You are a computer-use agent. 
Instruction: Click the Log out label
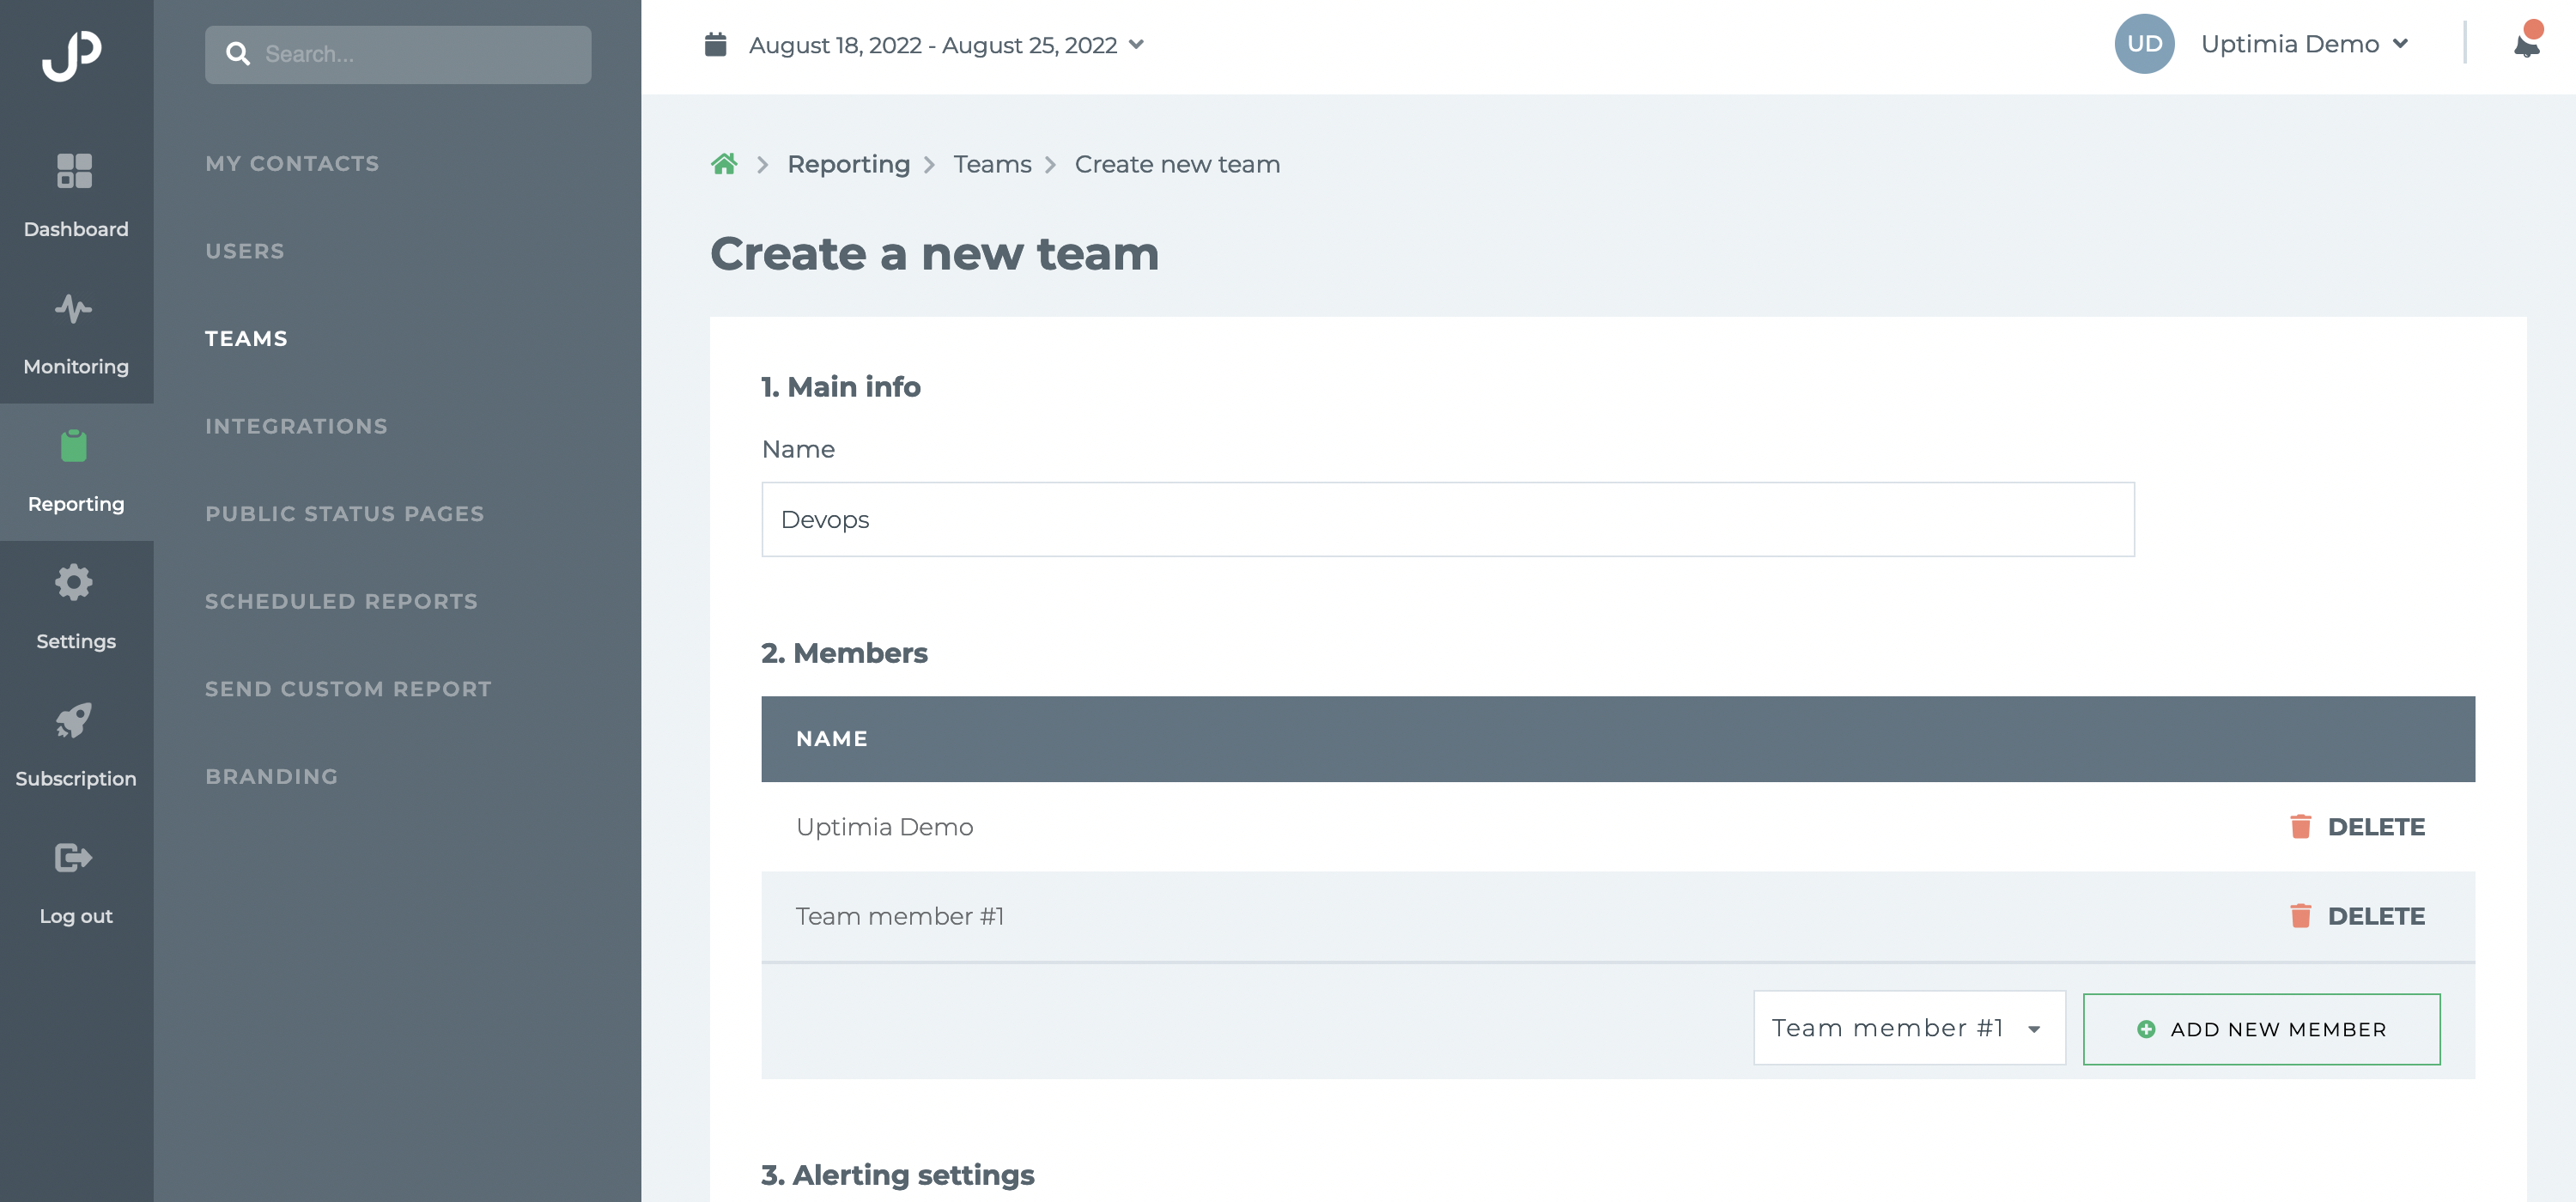pos(76,916)
